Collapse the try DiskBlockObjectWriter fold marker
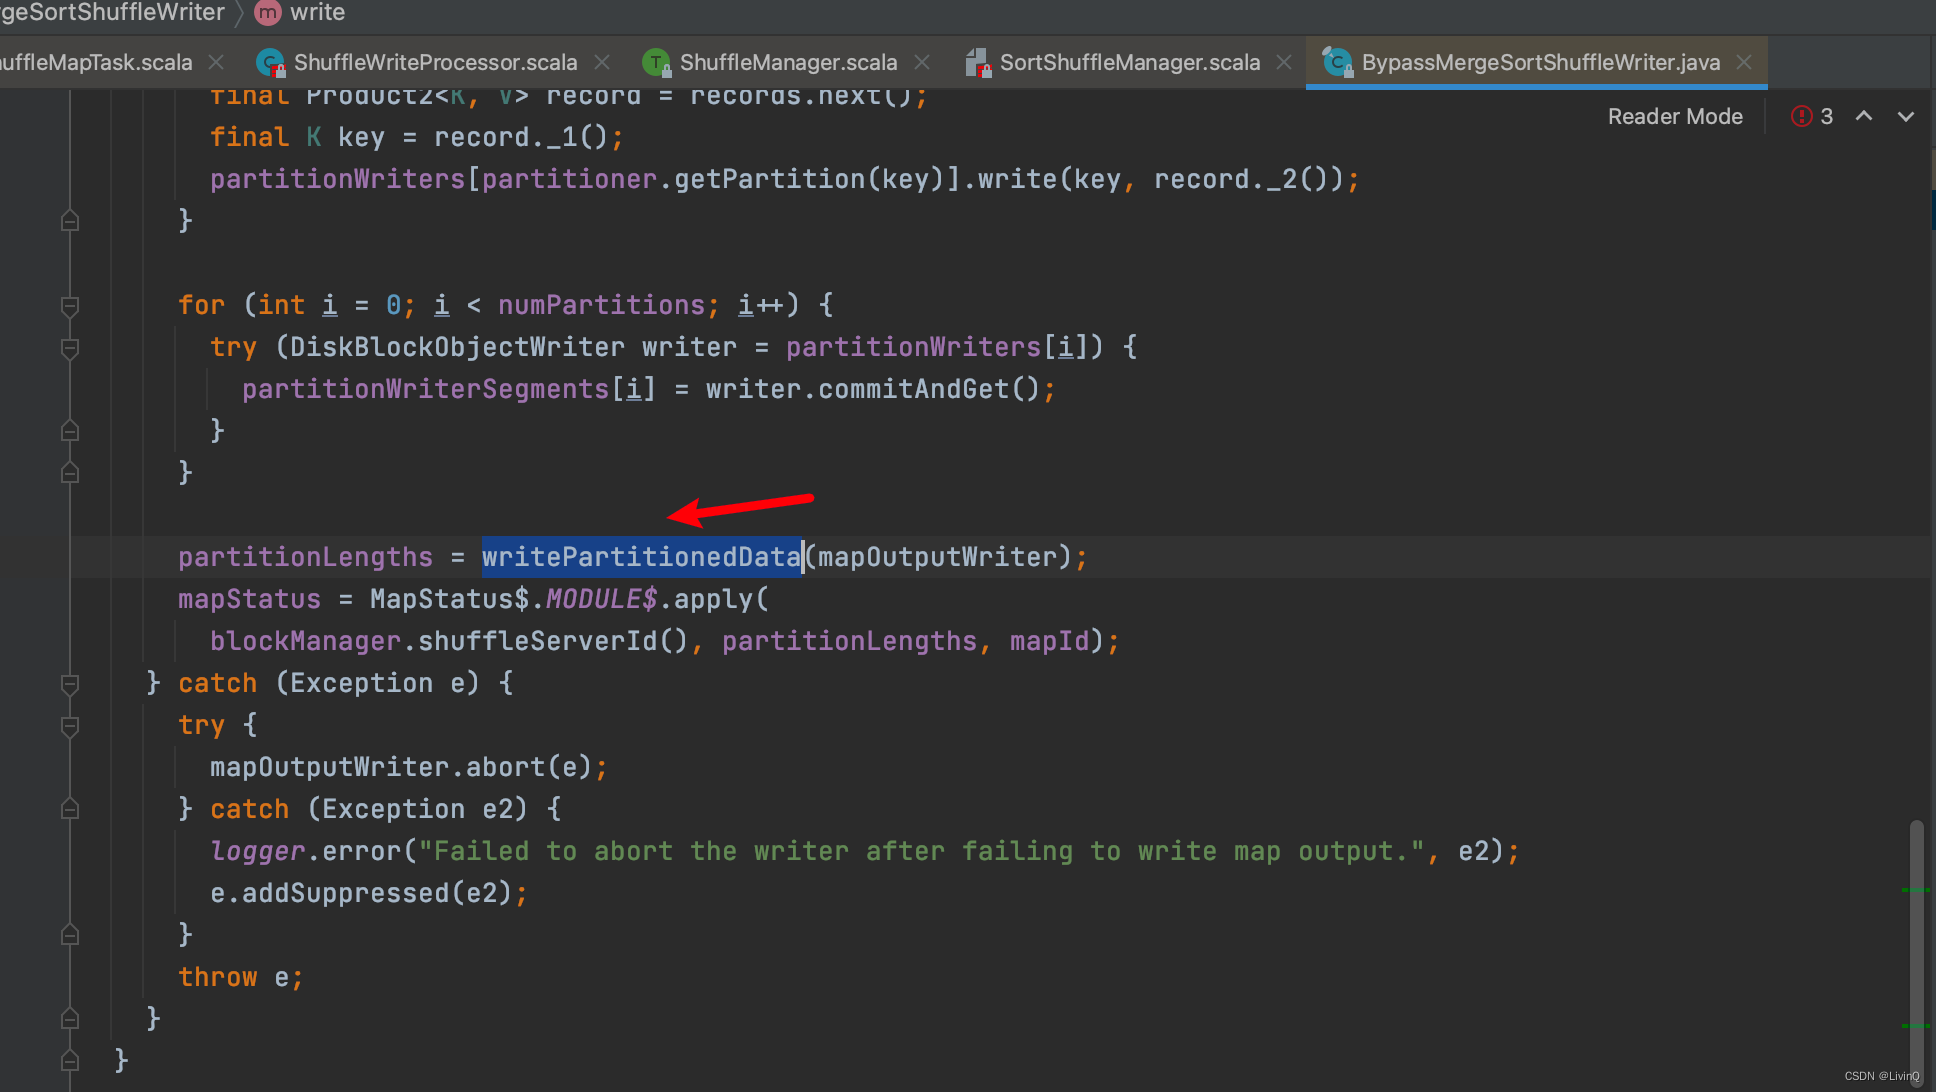The image size is (1936, 1092). [x=70, y=348]
